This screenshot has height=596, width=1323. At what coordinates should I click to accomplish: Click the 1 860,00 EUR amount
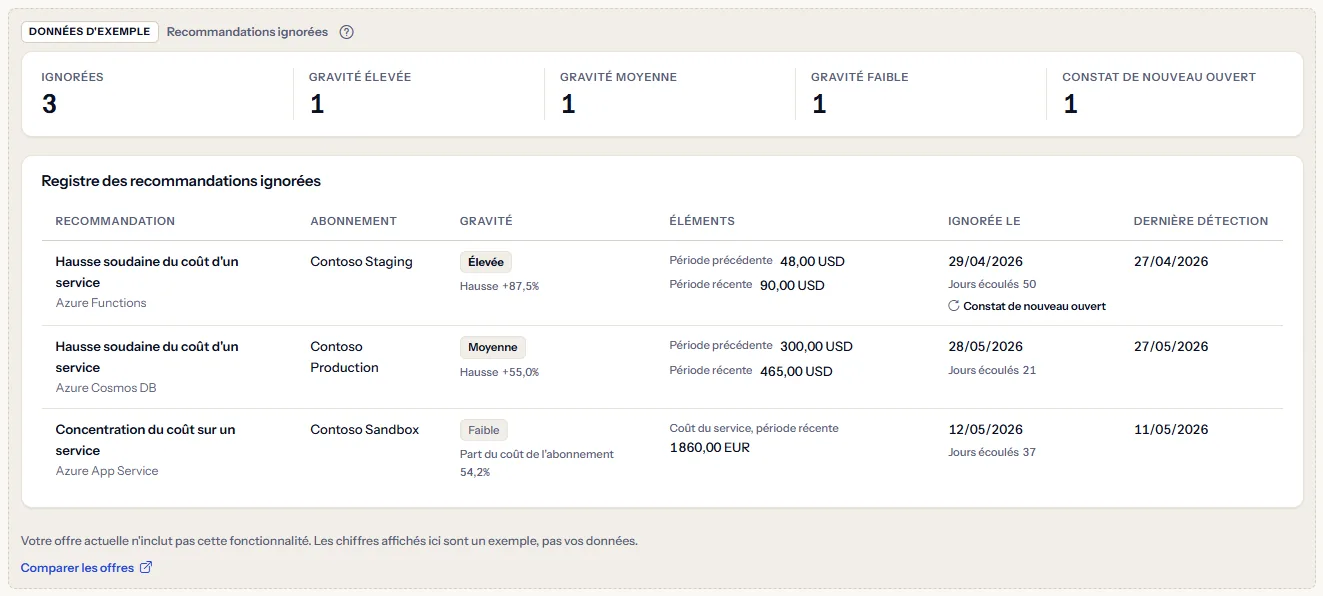point(709,448)
